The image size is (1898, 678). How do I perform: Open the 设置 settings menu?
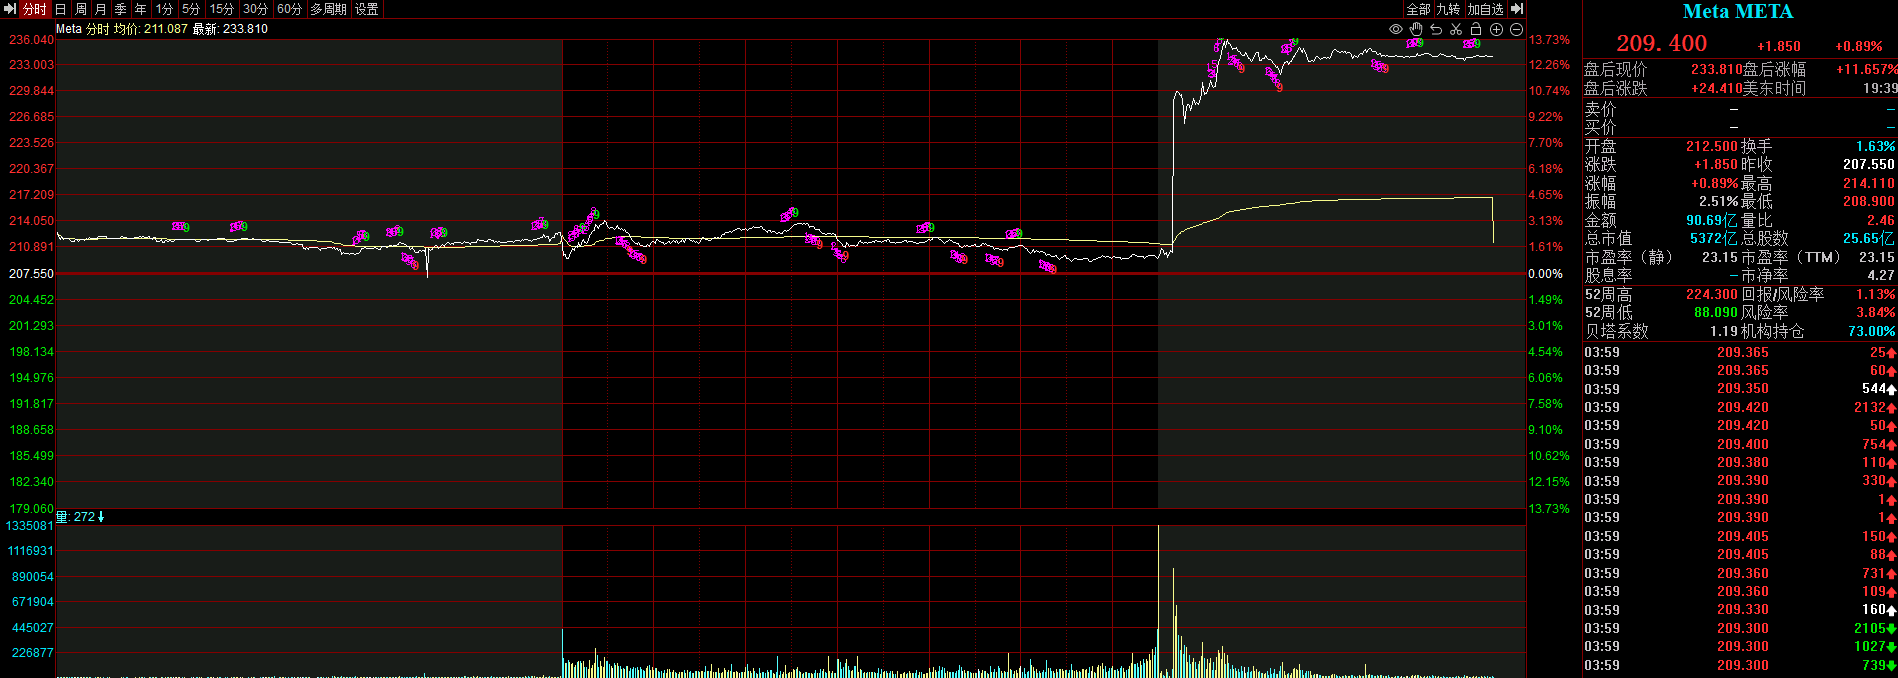[367, 9]
